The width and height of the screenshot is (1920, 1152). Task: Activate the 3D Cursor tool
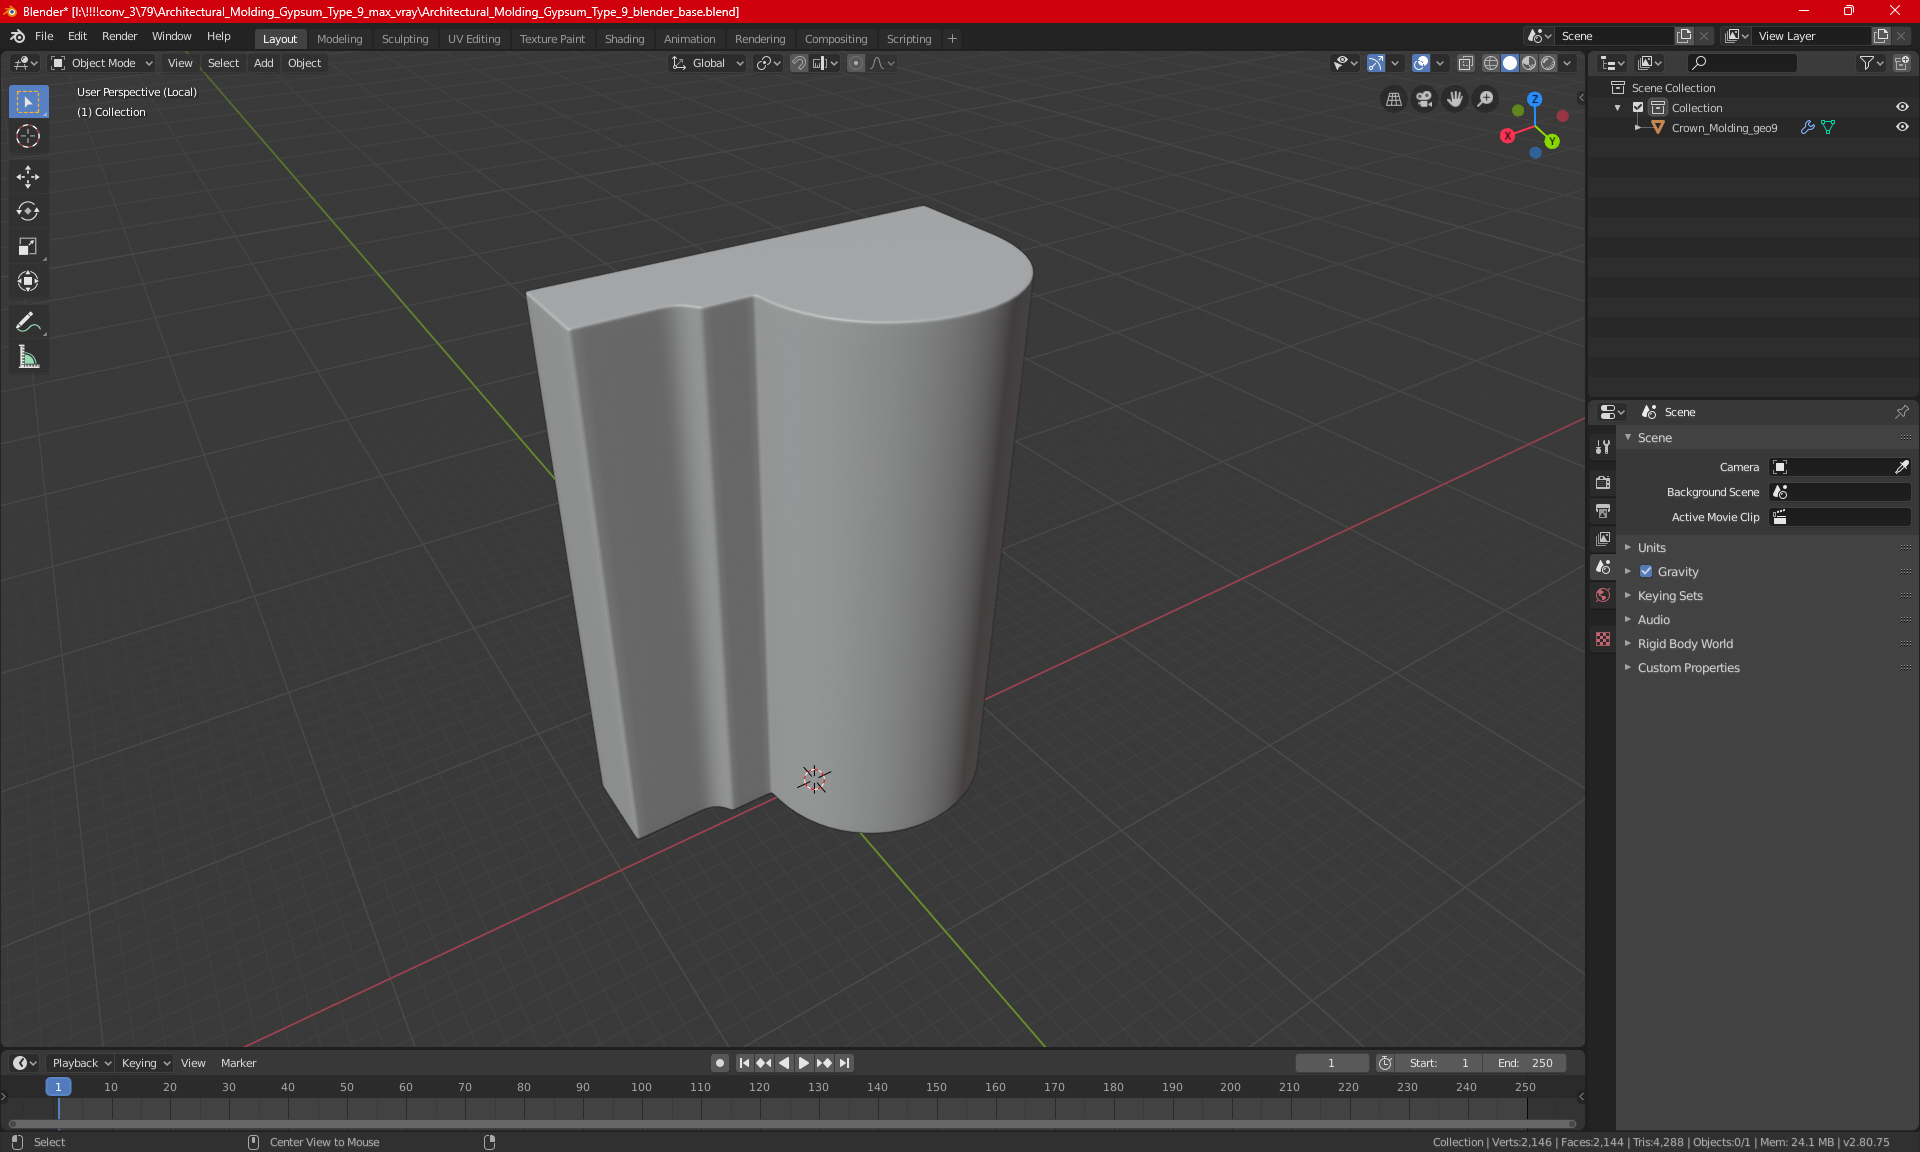pos(28,136)
